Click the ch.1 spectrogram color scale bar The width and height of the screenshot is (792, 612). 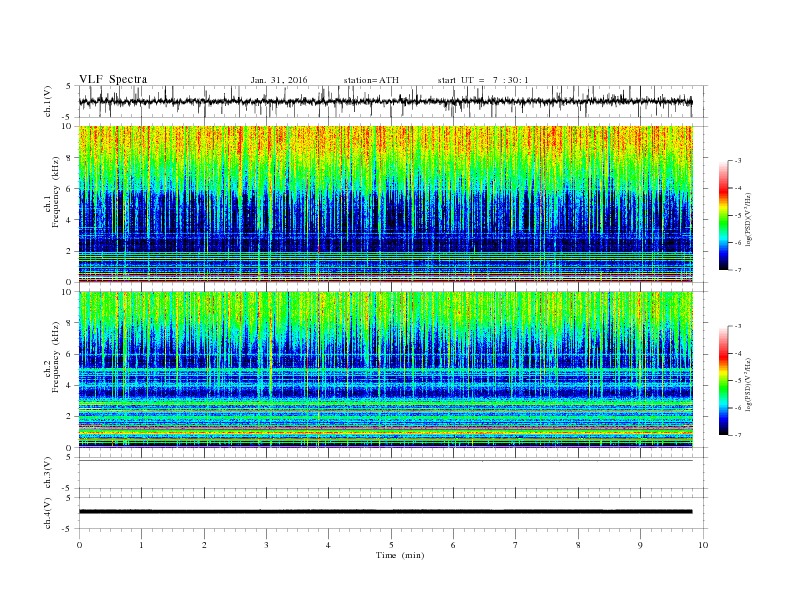click(724, 215)
